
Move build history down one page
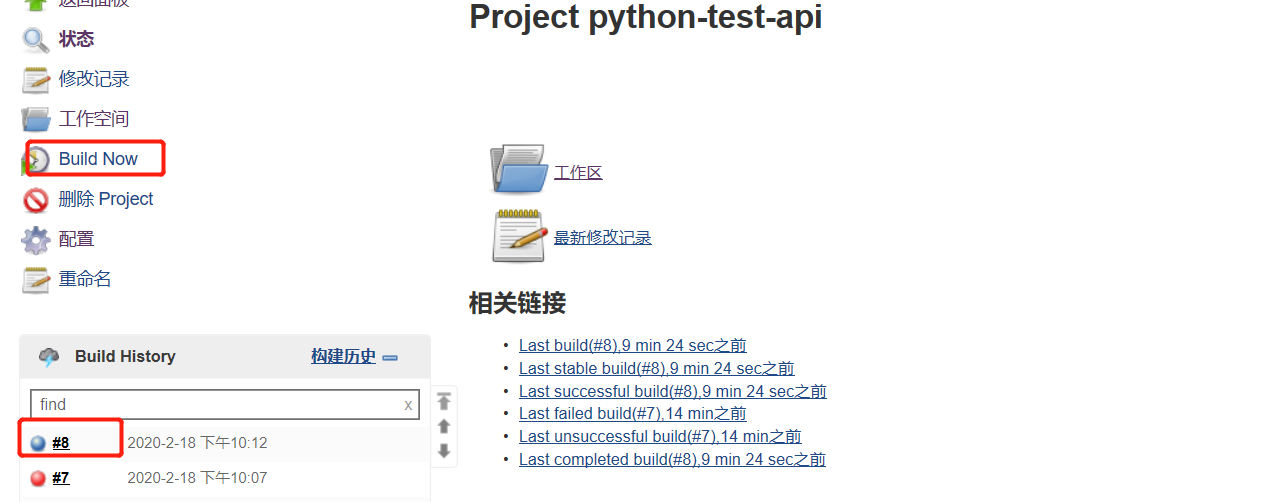[x=444, y=451]
